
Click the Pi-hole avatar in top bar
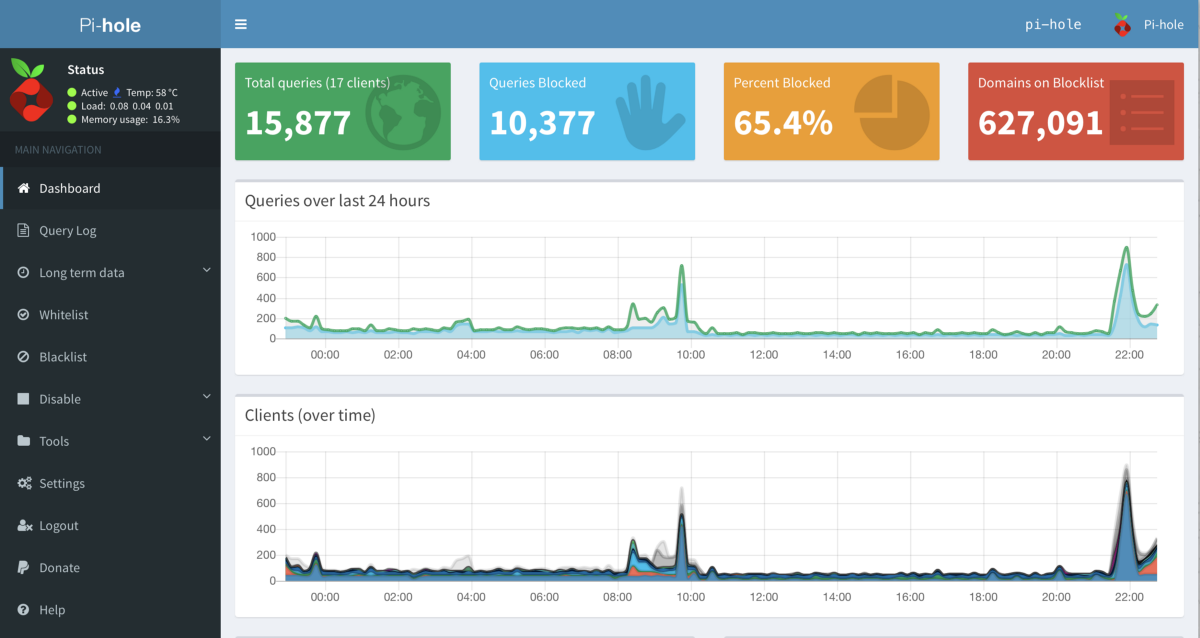pyautogui.click(x=1122, y=25)
